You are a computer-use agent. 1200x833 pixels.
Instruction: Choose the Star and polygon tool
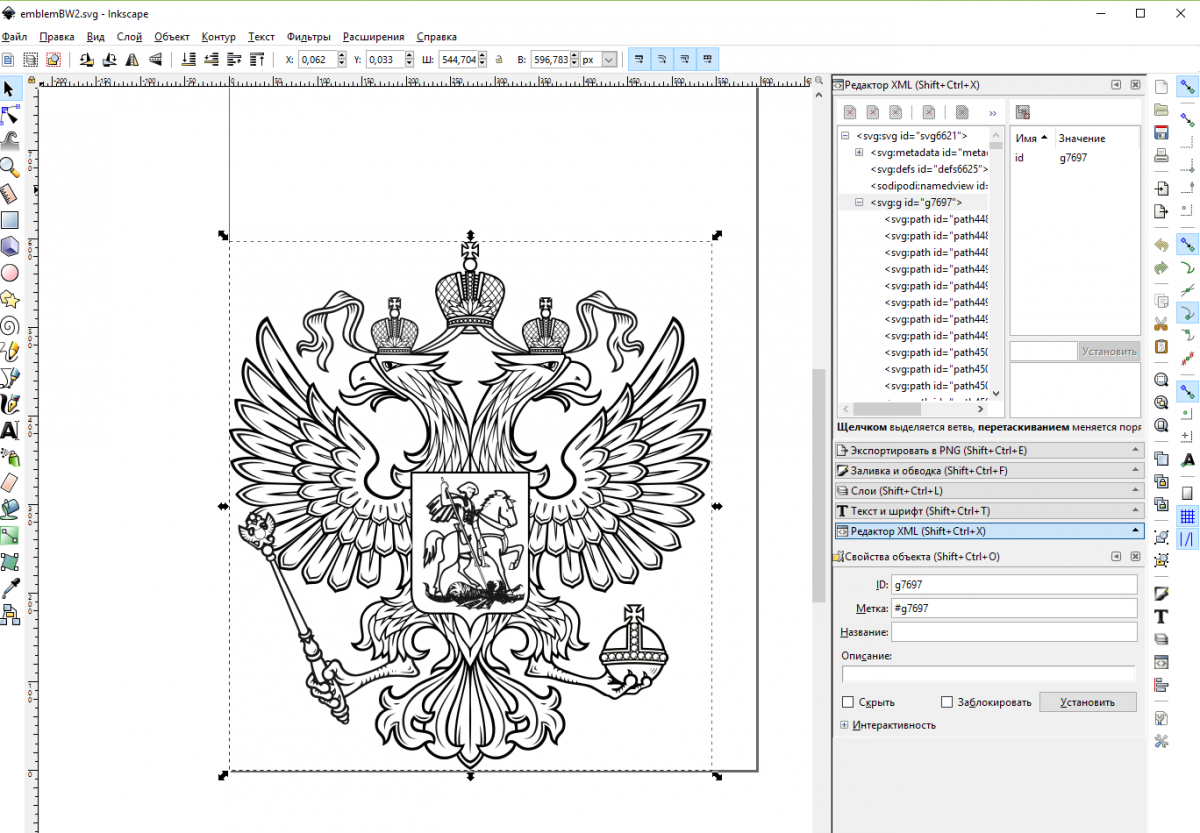(x=10, y=299)
